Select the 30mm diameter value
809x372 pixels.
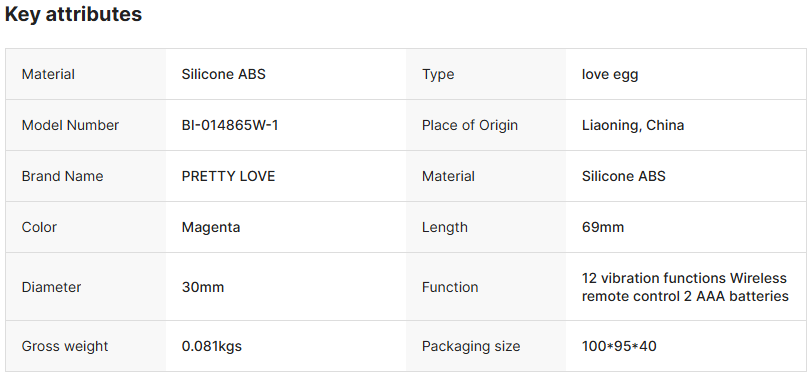(203, 287)
